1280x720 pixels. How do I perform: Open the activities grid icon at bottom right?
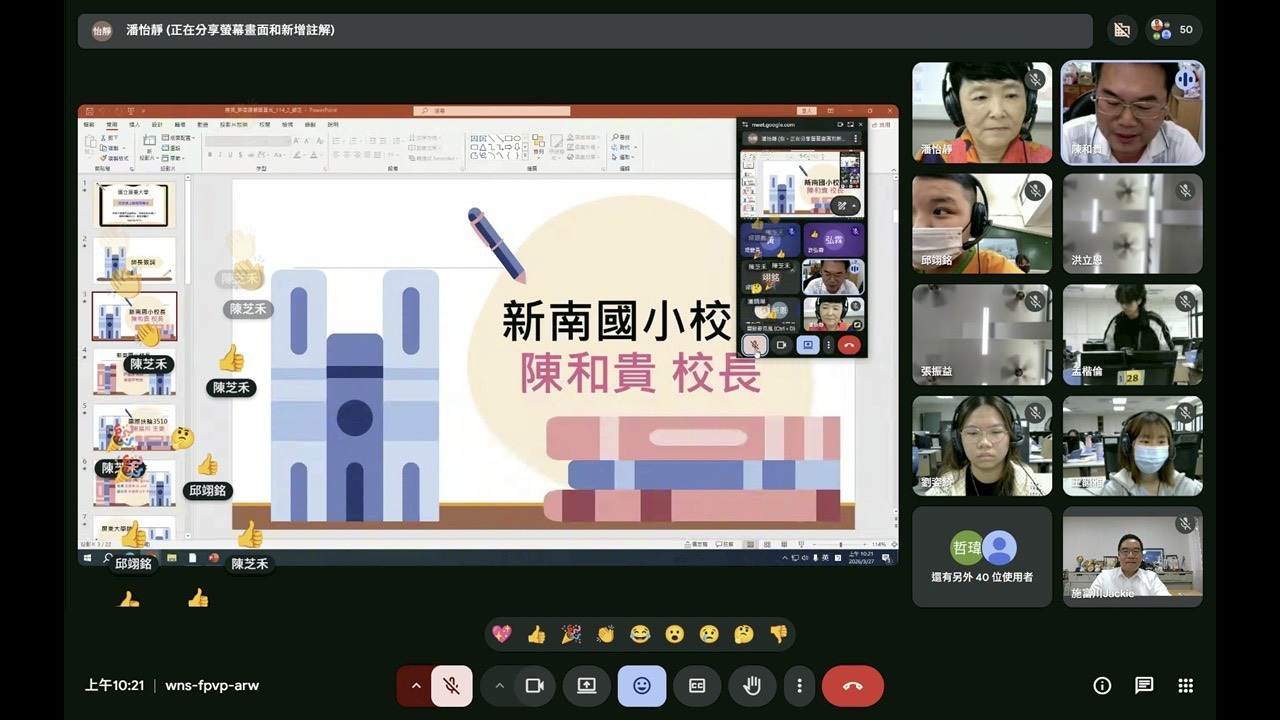[x=1186, y=686]
